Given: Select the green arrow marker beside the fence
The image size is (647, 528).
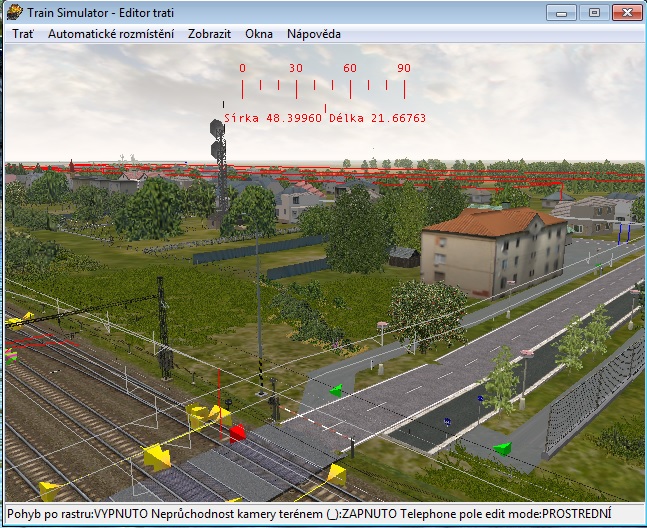Looking at the screenshot, I should tap(503, 448).
